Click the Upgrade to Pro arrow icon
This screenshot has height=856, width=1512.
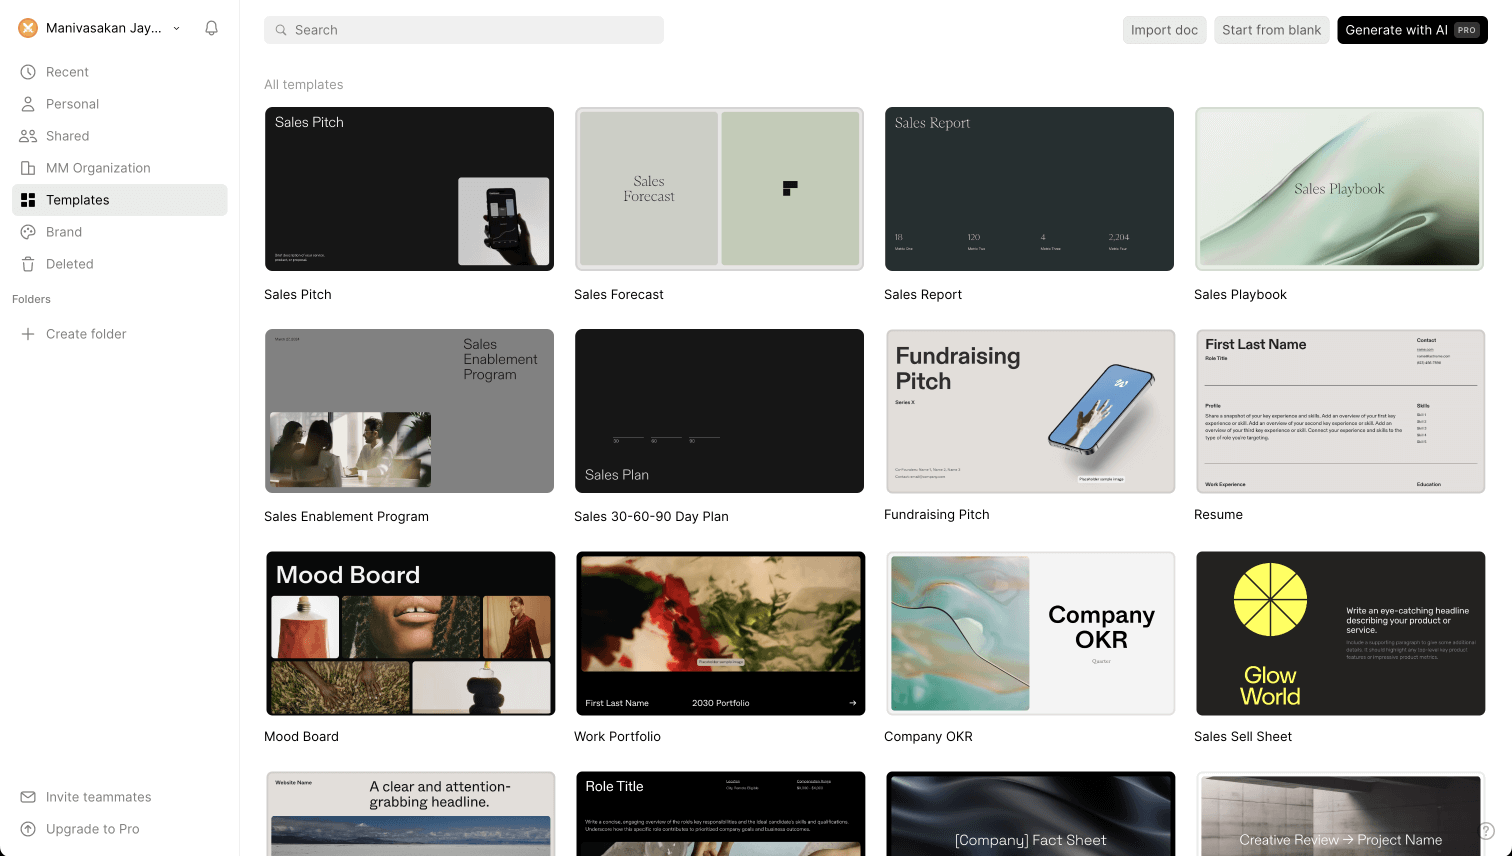coord(28,829)
